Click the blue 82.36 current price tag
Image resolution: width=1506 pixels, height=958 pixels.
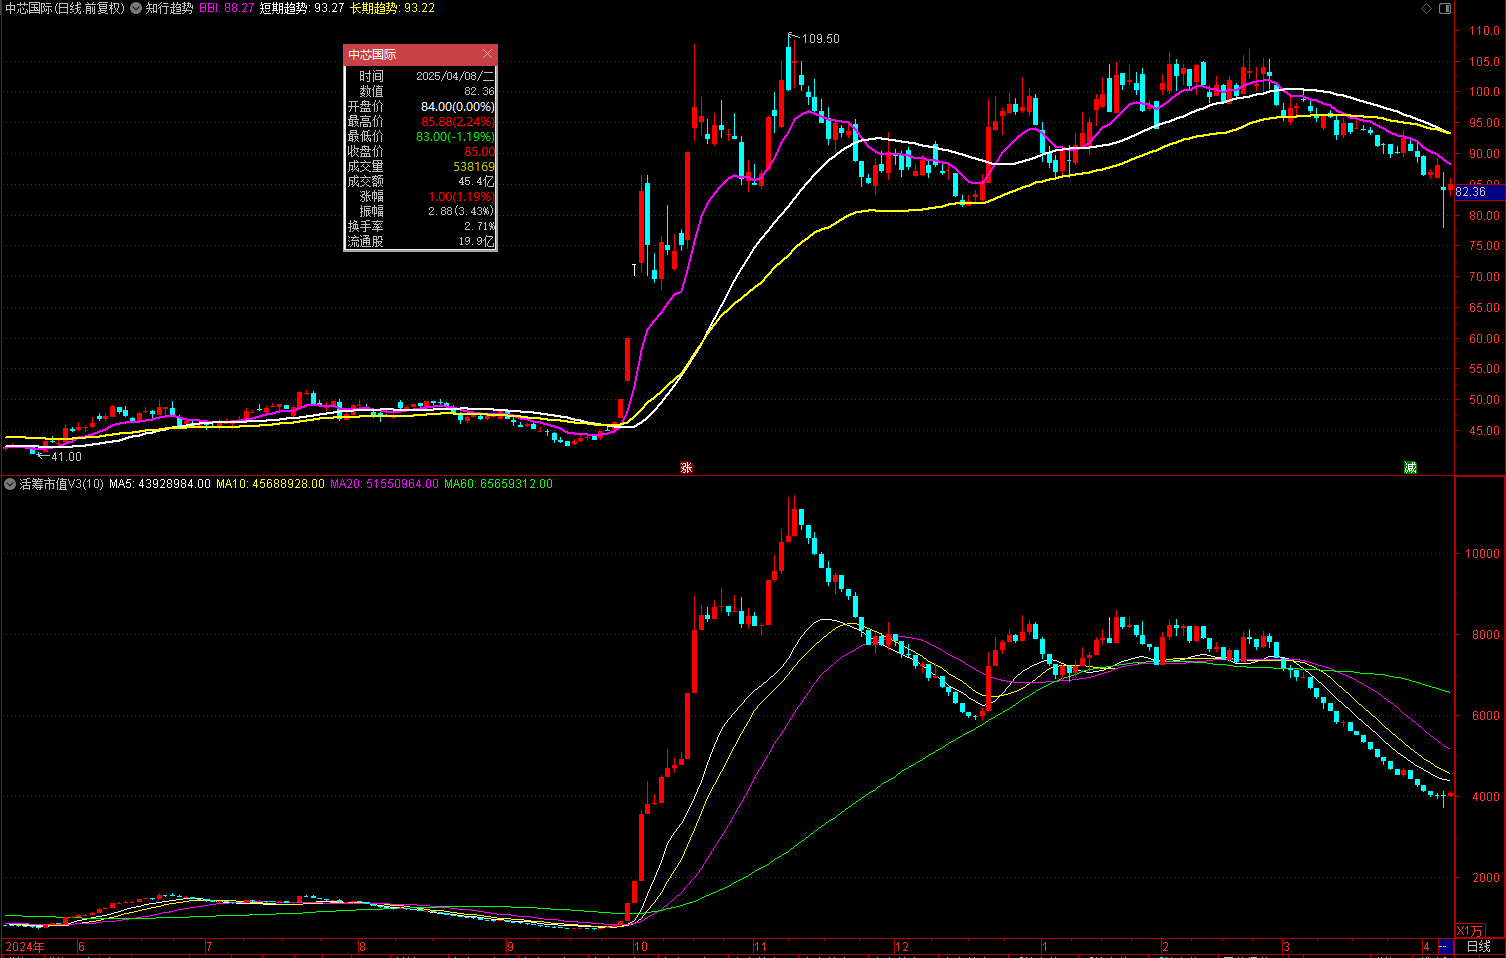(1472, 192)
